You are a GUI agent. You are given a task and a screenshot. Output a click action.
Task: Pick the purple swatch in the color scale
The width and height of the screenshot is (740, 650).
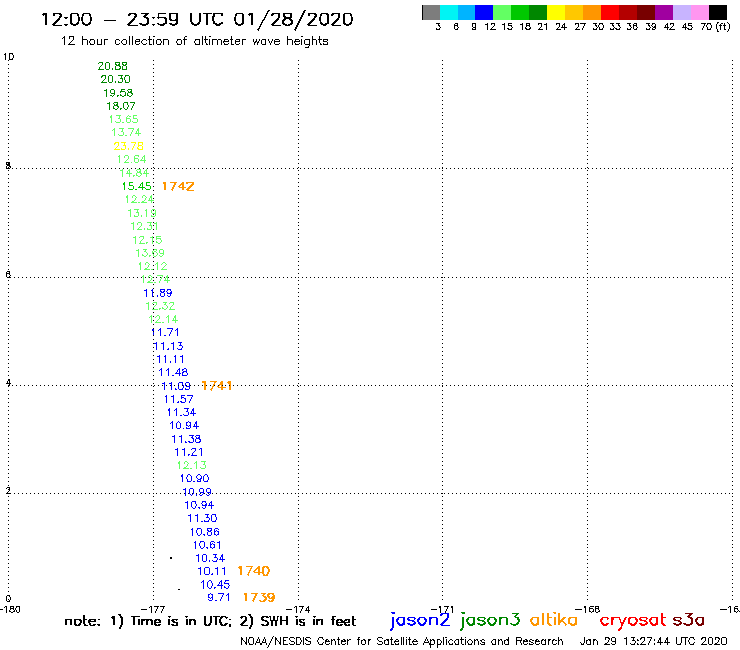664,12
